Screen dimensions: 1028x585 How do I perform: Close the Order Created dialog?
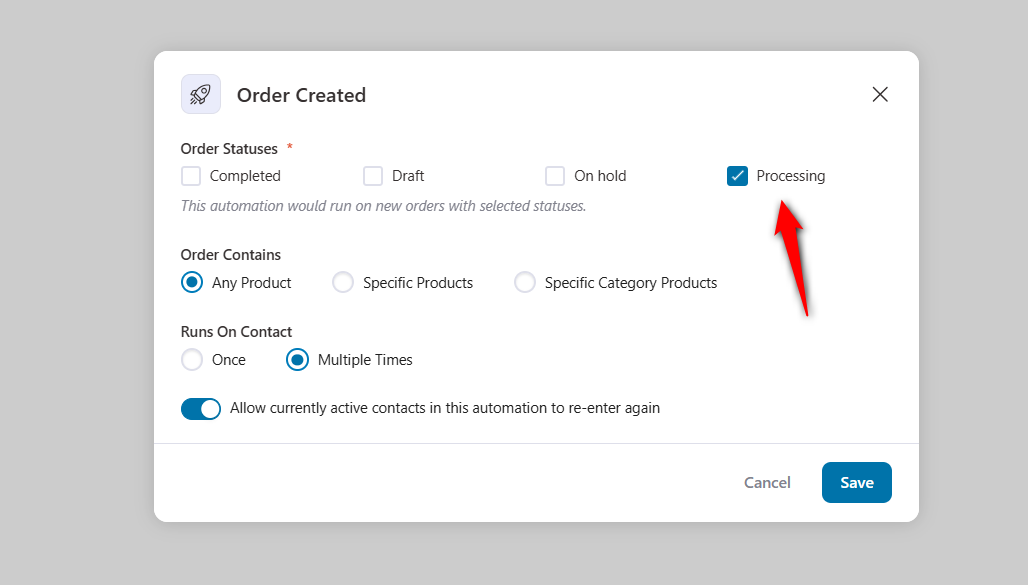point(880,94)
